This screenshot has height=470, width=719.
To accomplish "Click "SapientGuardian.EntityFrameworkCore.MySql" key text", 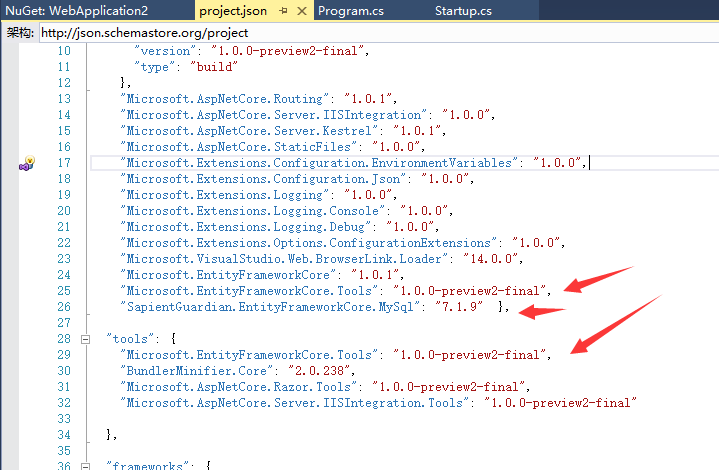I will pos(270,307).
